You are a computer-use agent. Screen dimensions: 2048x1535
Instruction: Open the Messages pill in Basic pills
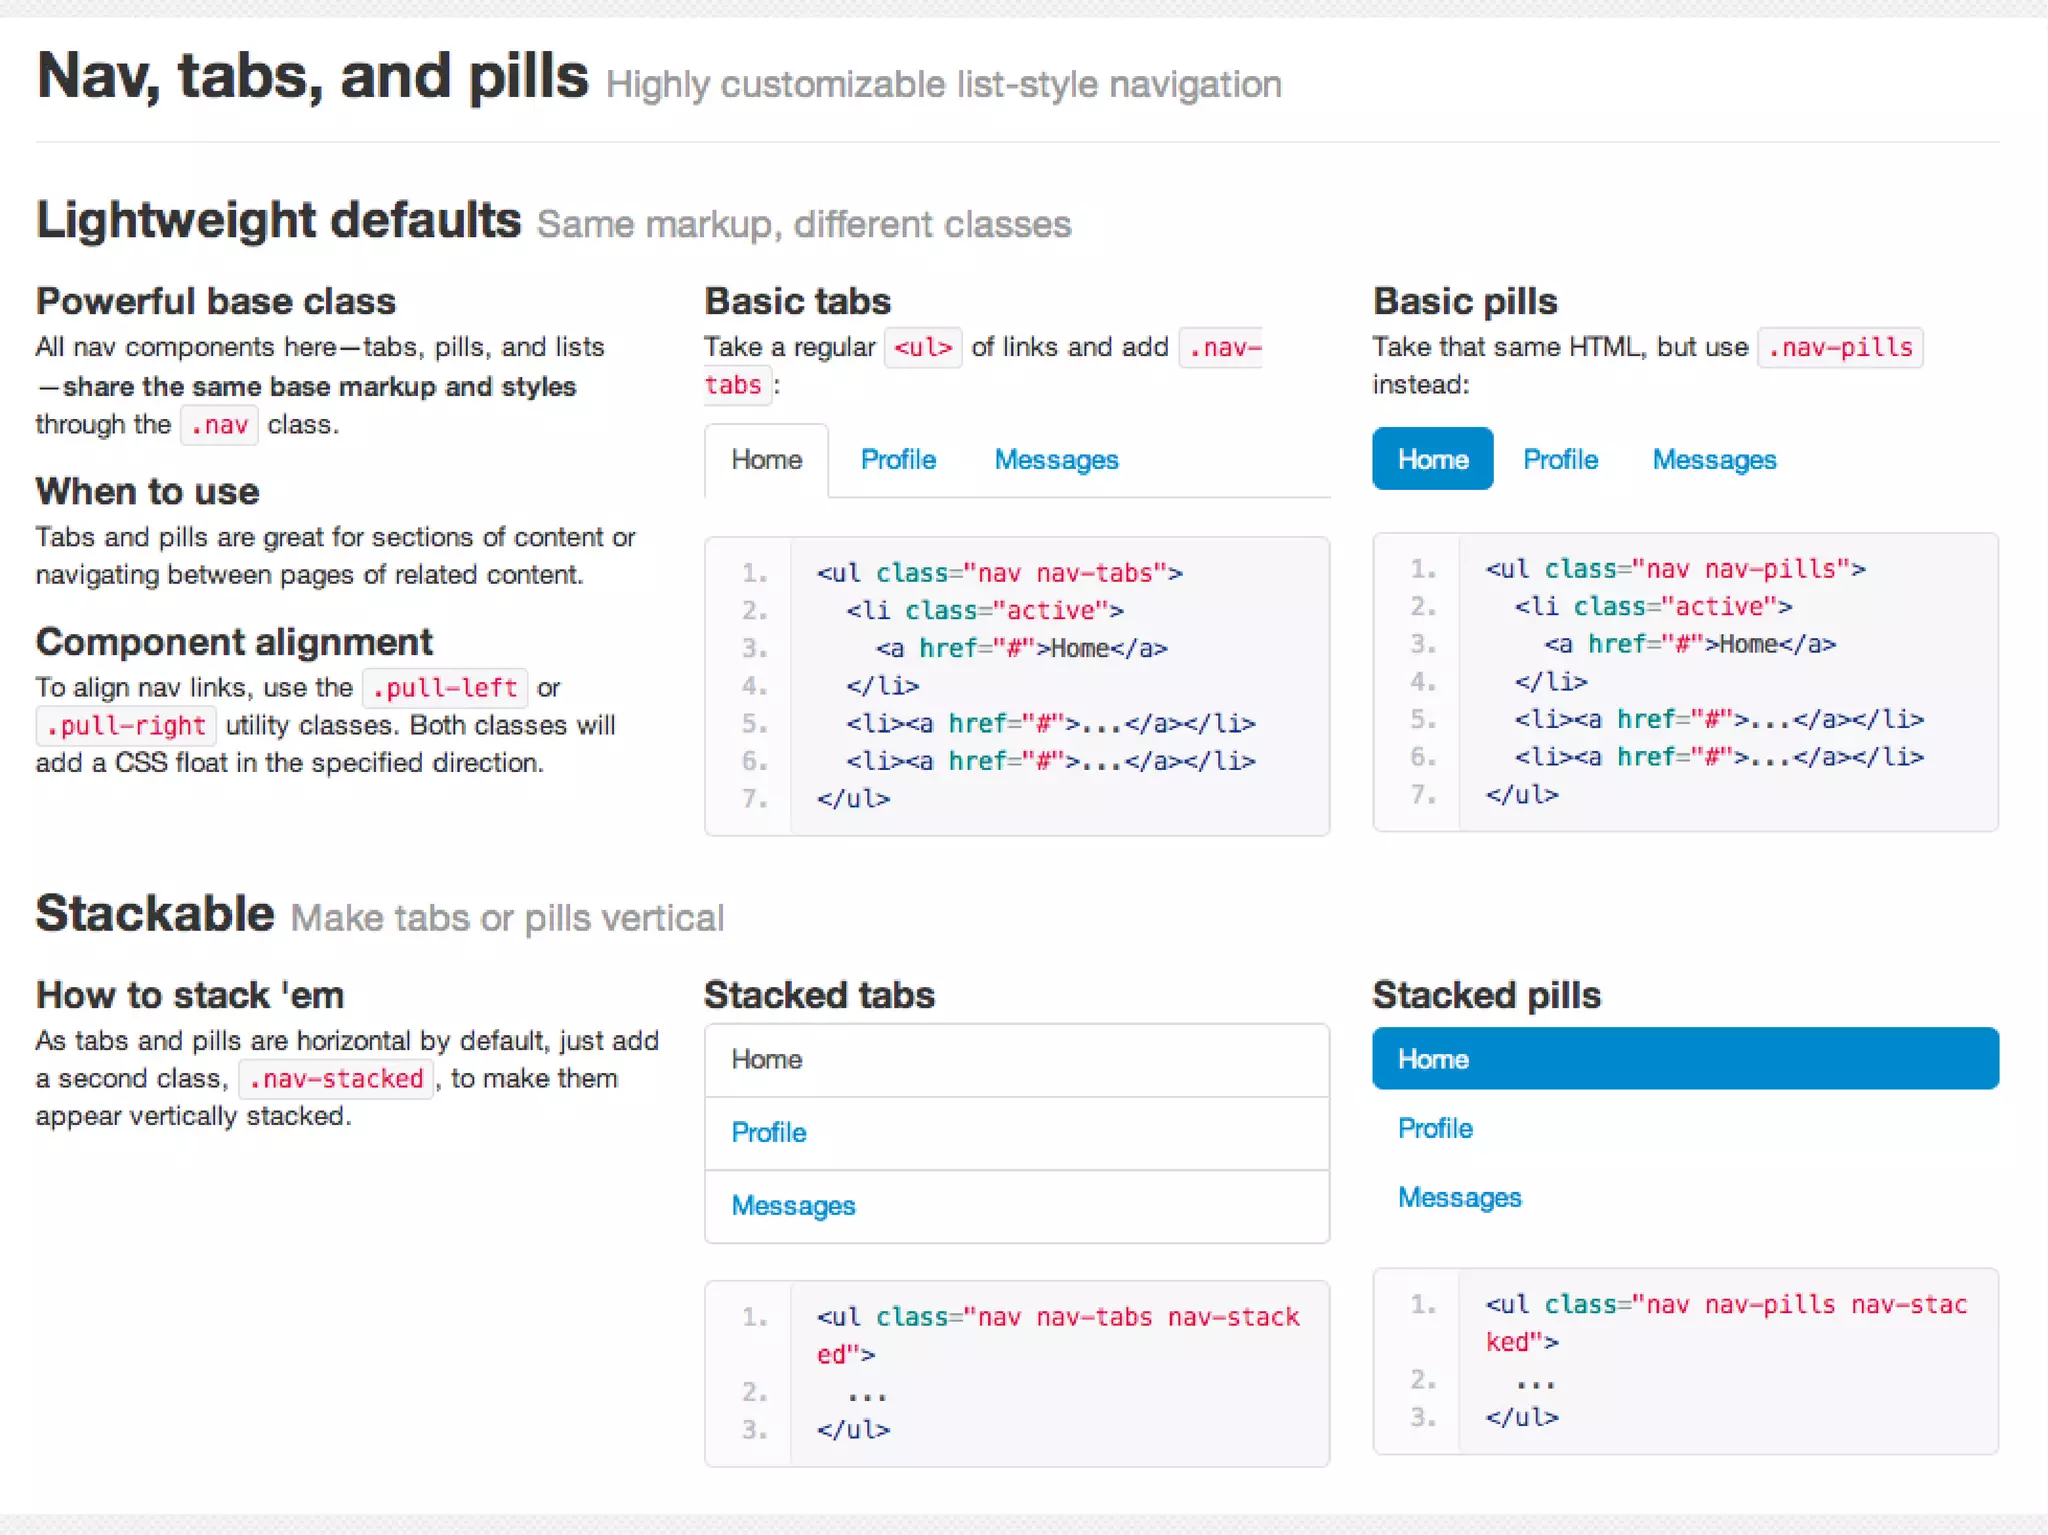click(1714, 460)
